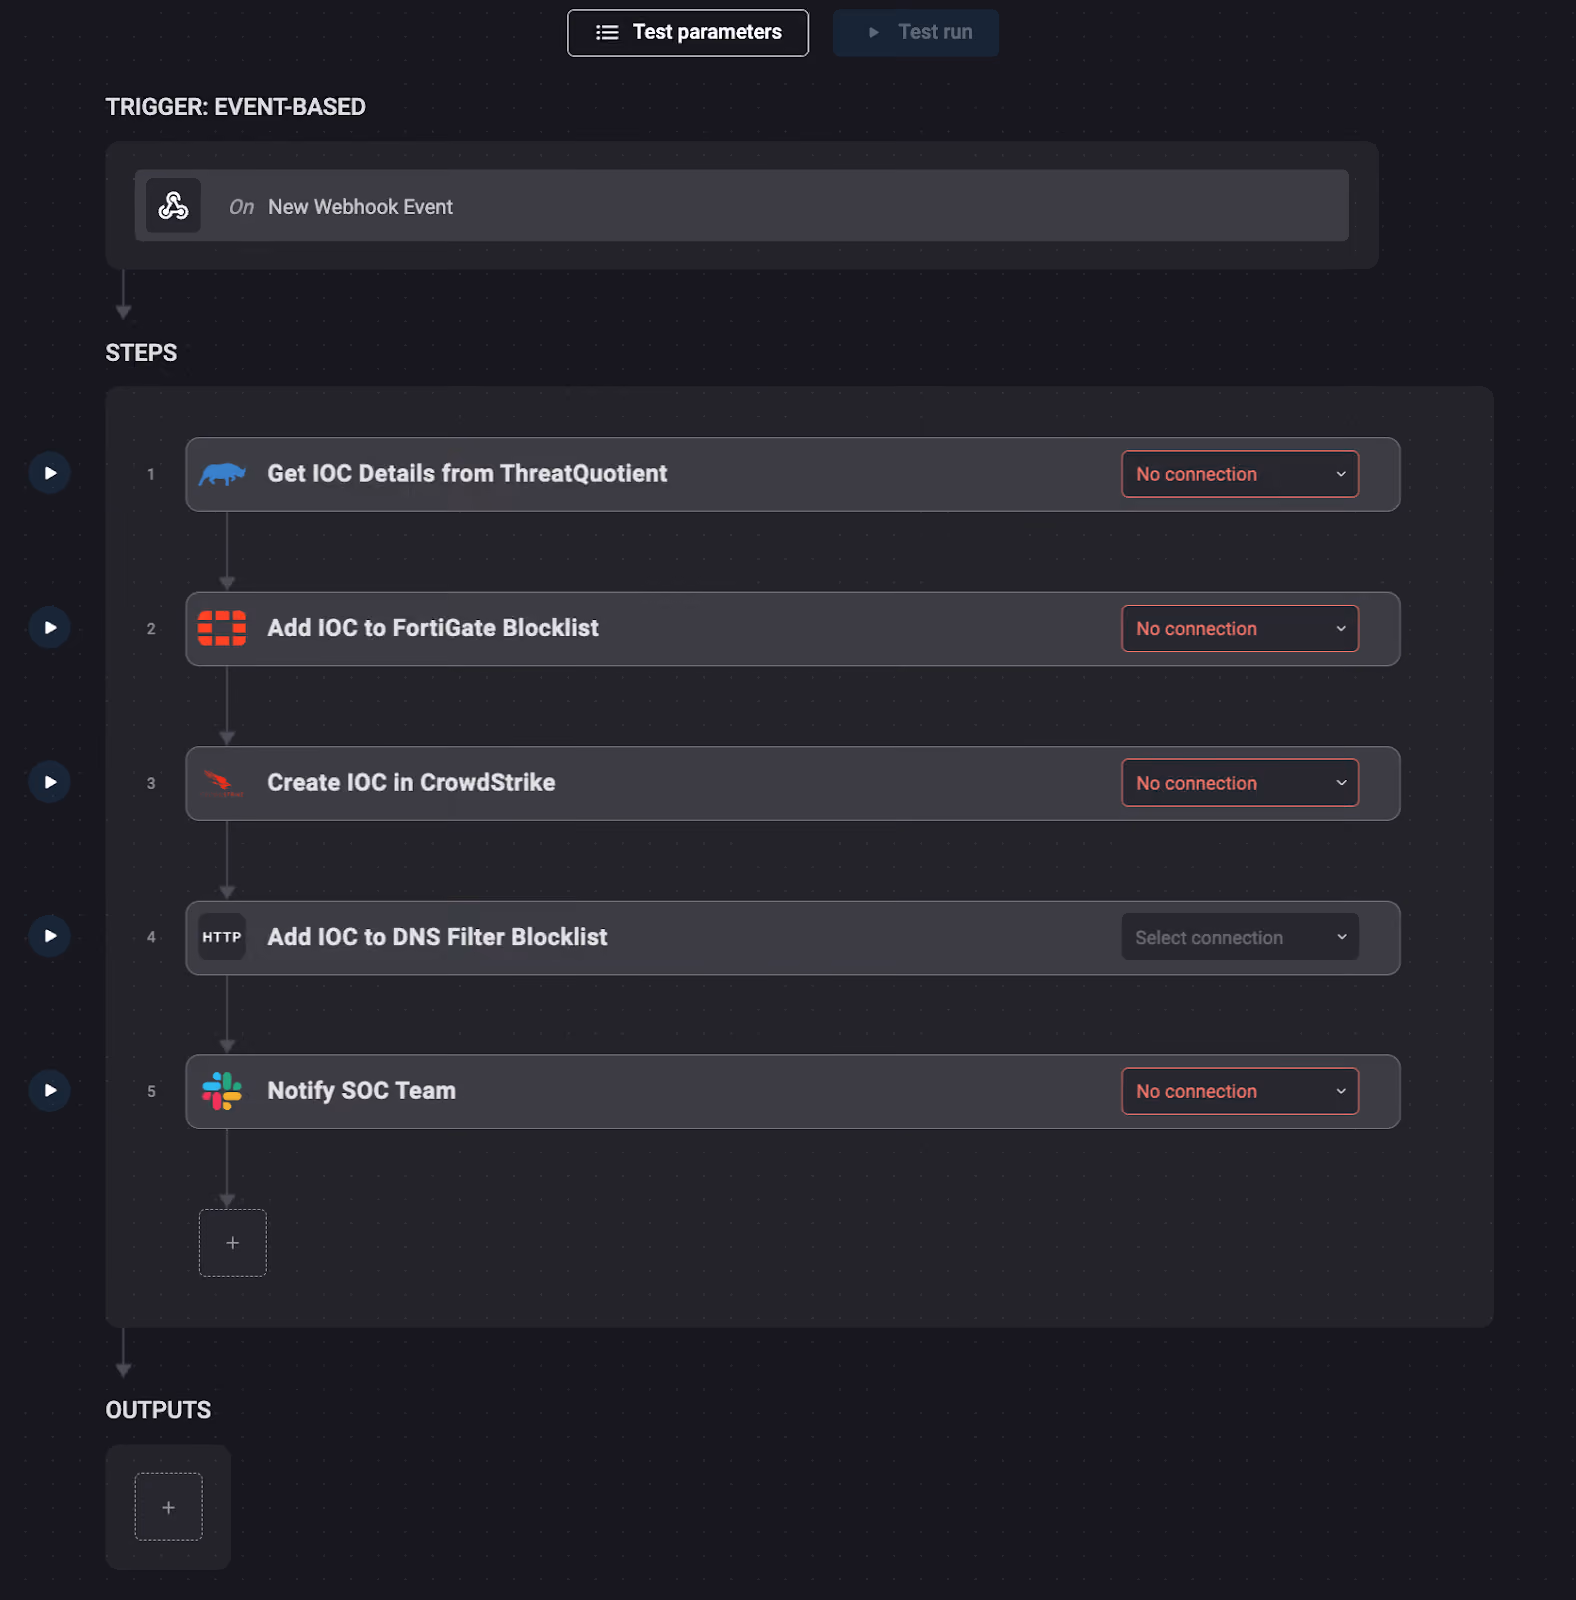Run the Add IOC to DNS Filter Blocklist step
1576x1600 pixels.
(x=50, y=936)
